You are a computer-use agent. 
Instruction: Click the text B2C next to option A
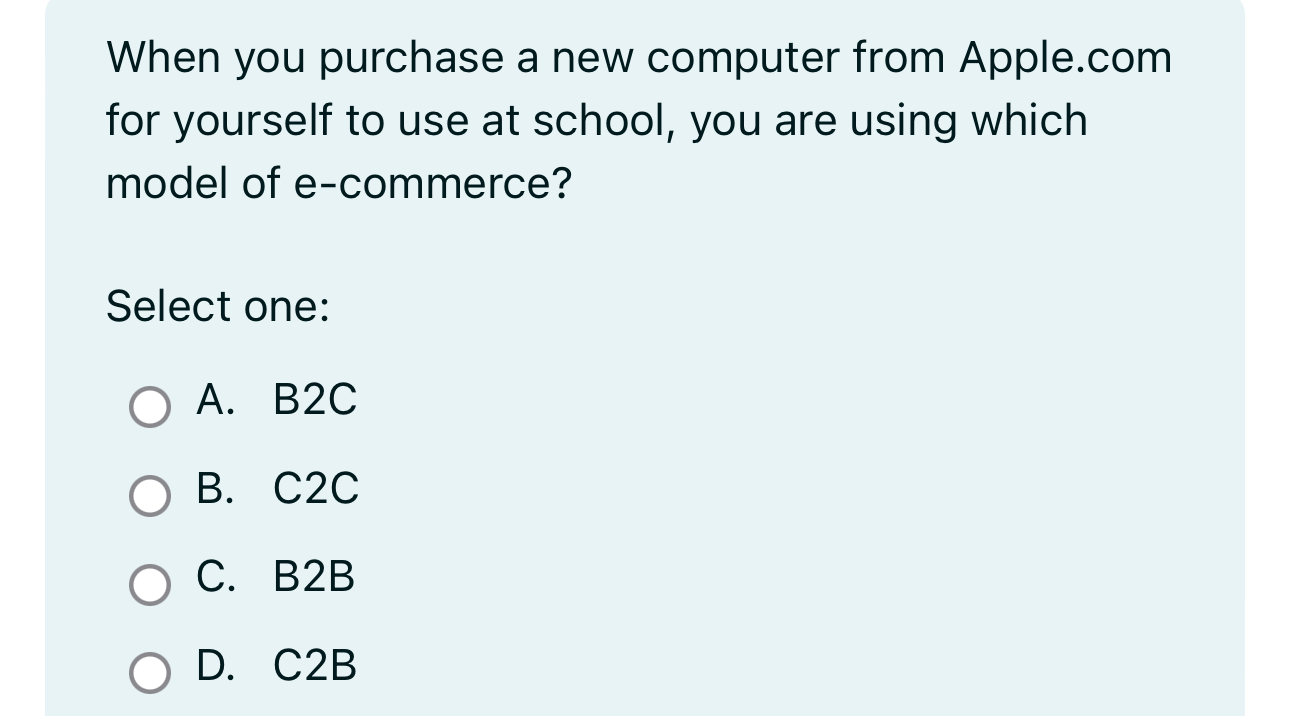point(316,401)
